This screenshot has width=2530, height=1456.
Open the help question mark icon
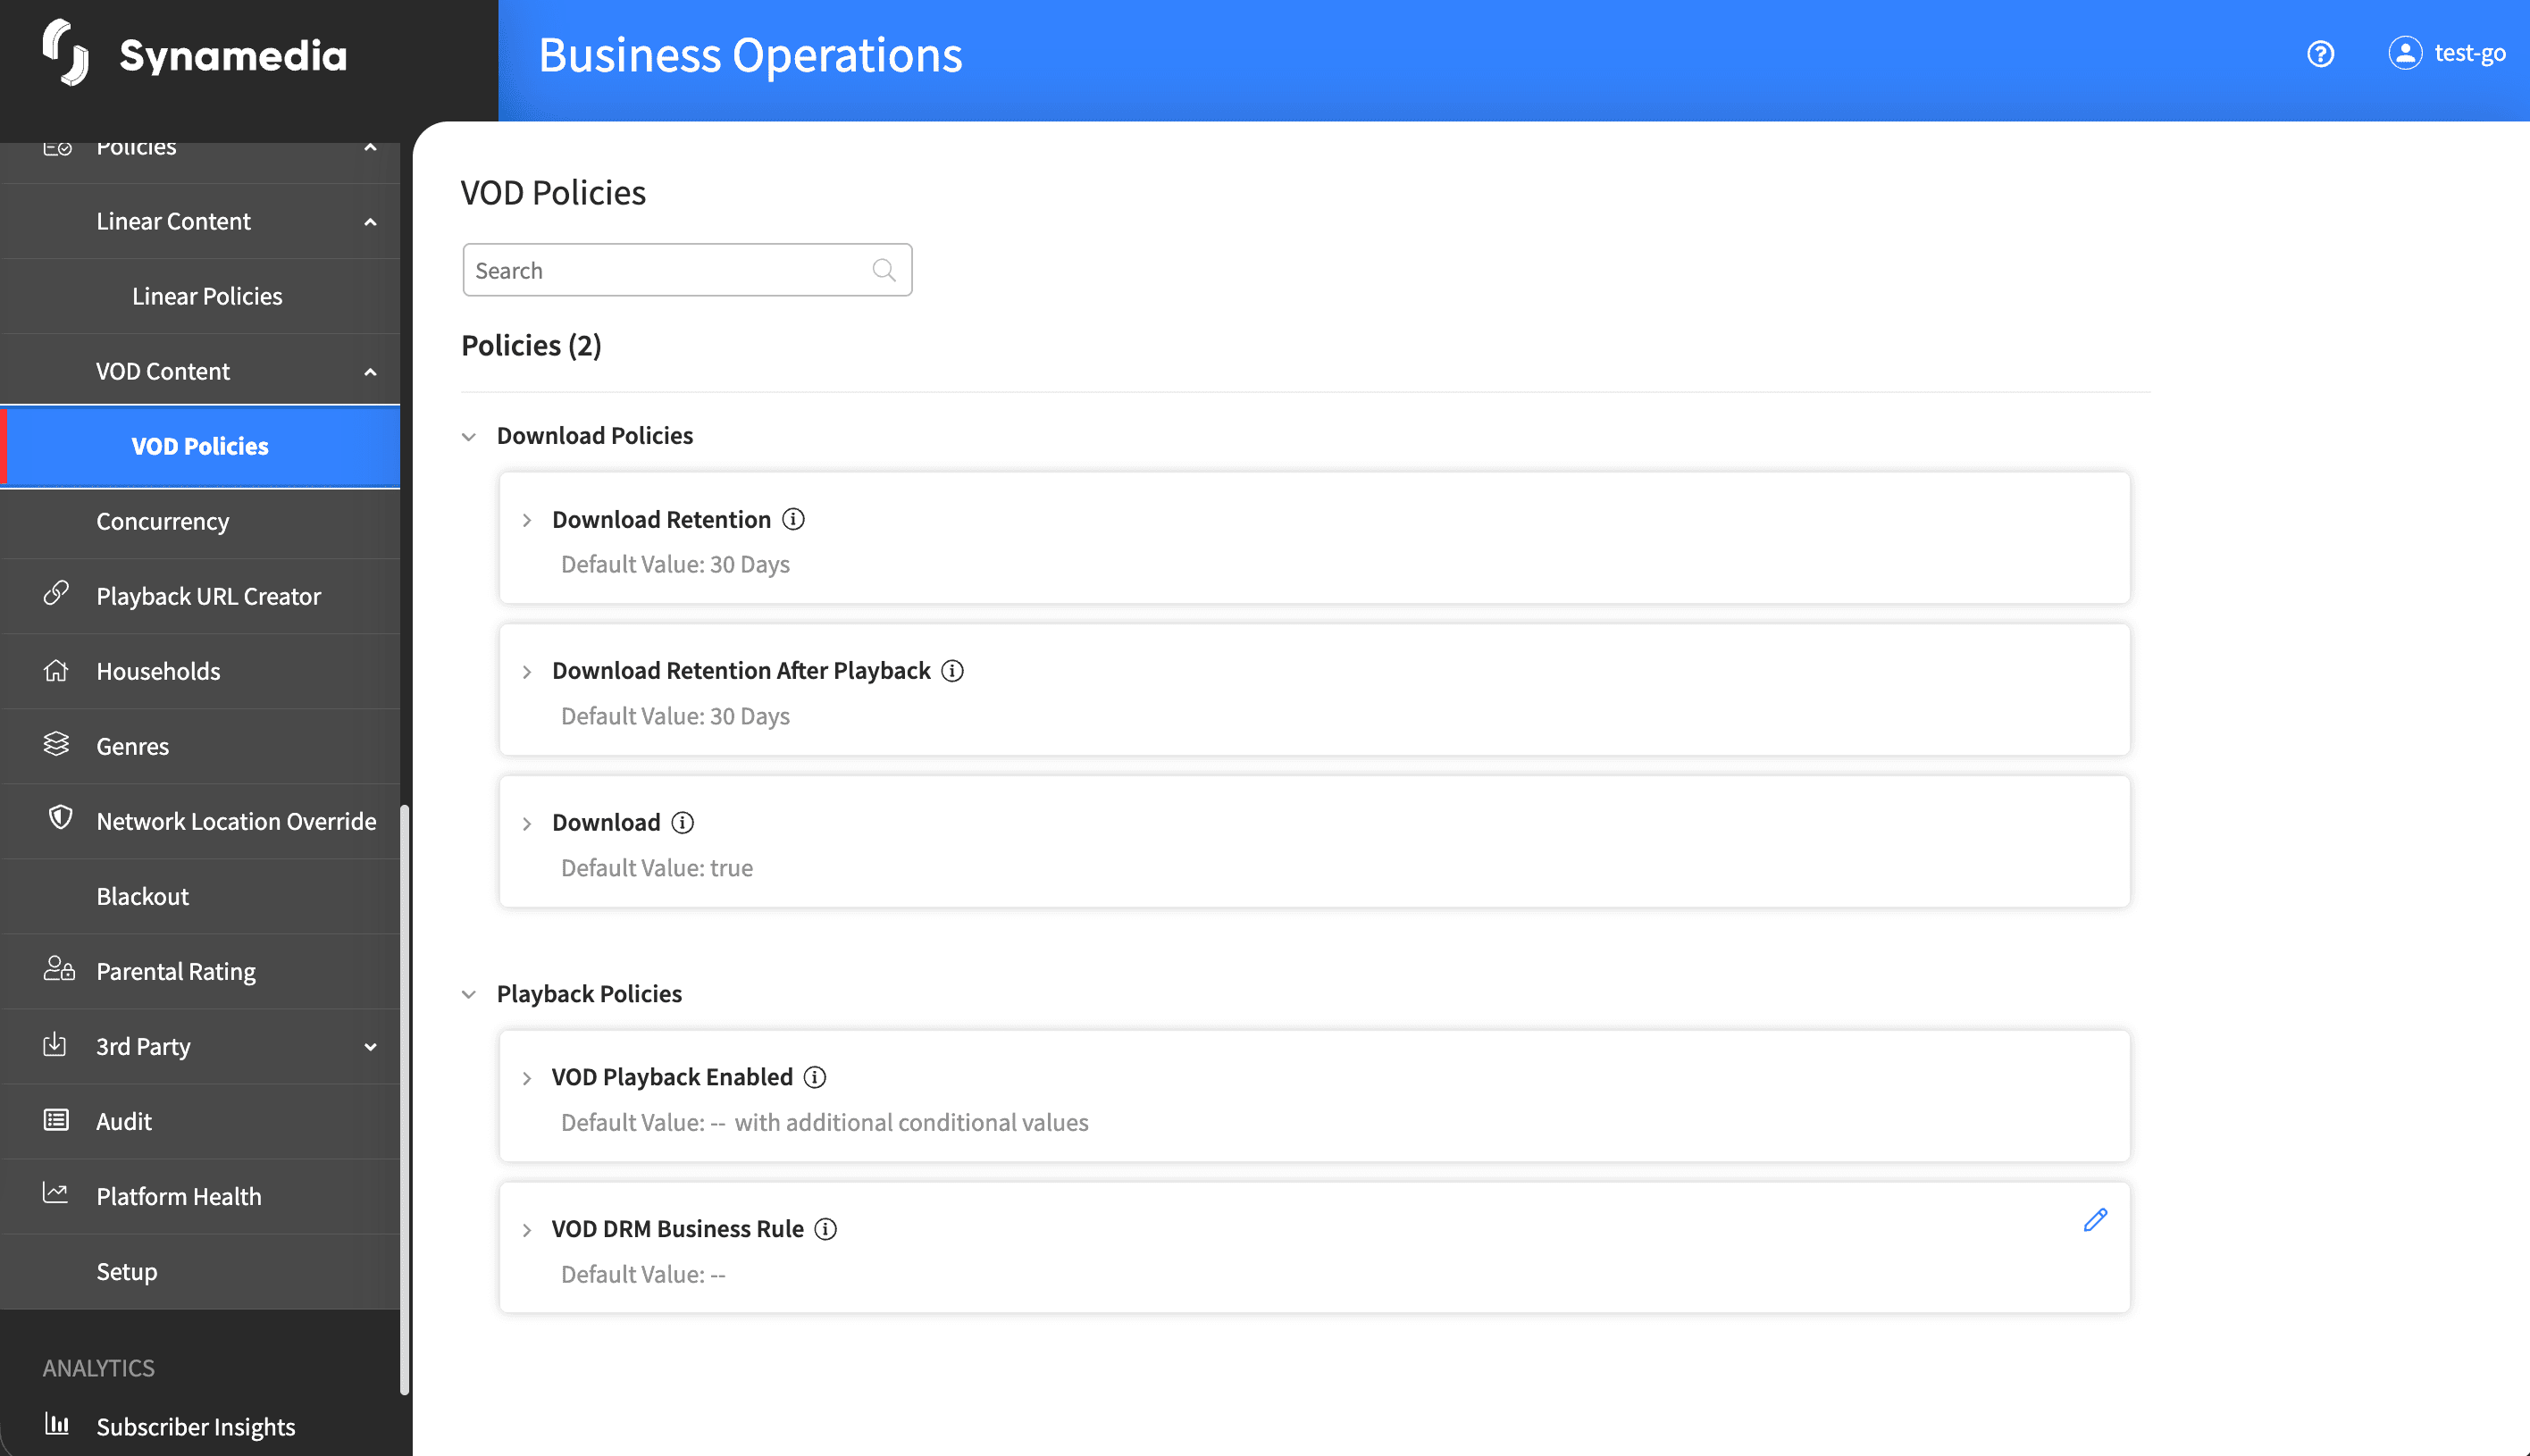coord(2320,54)
